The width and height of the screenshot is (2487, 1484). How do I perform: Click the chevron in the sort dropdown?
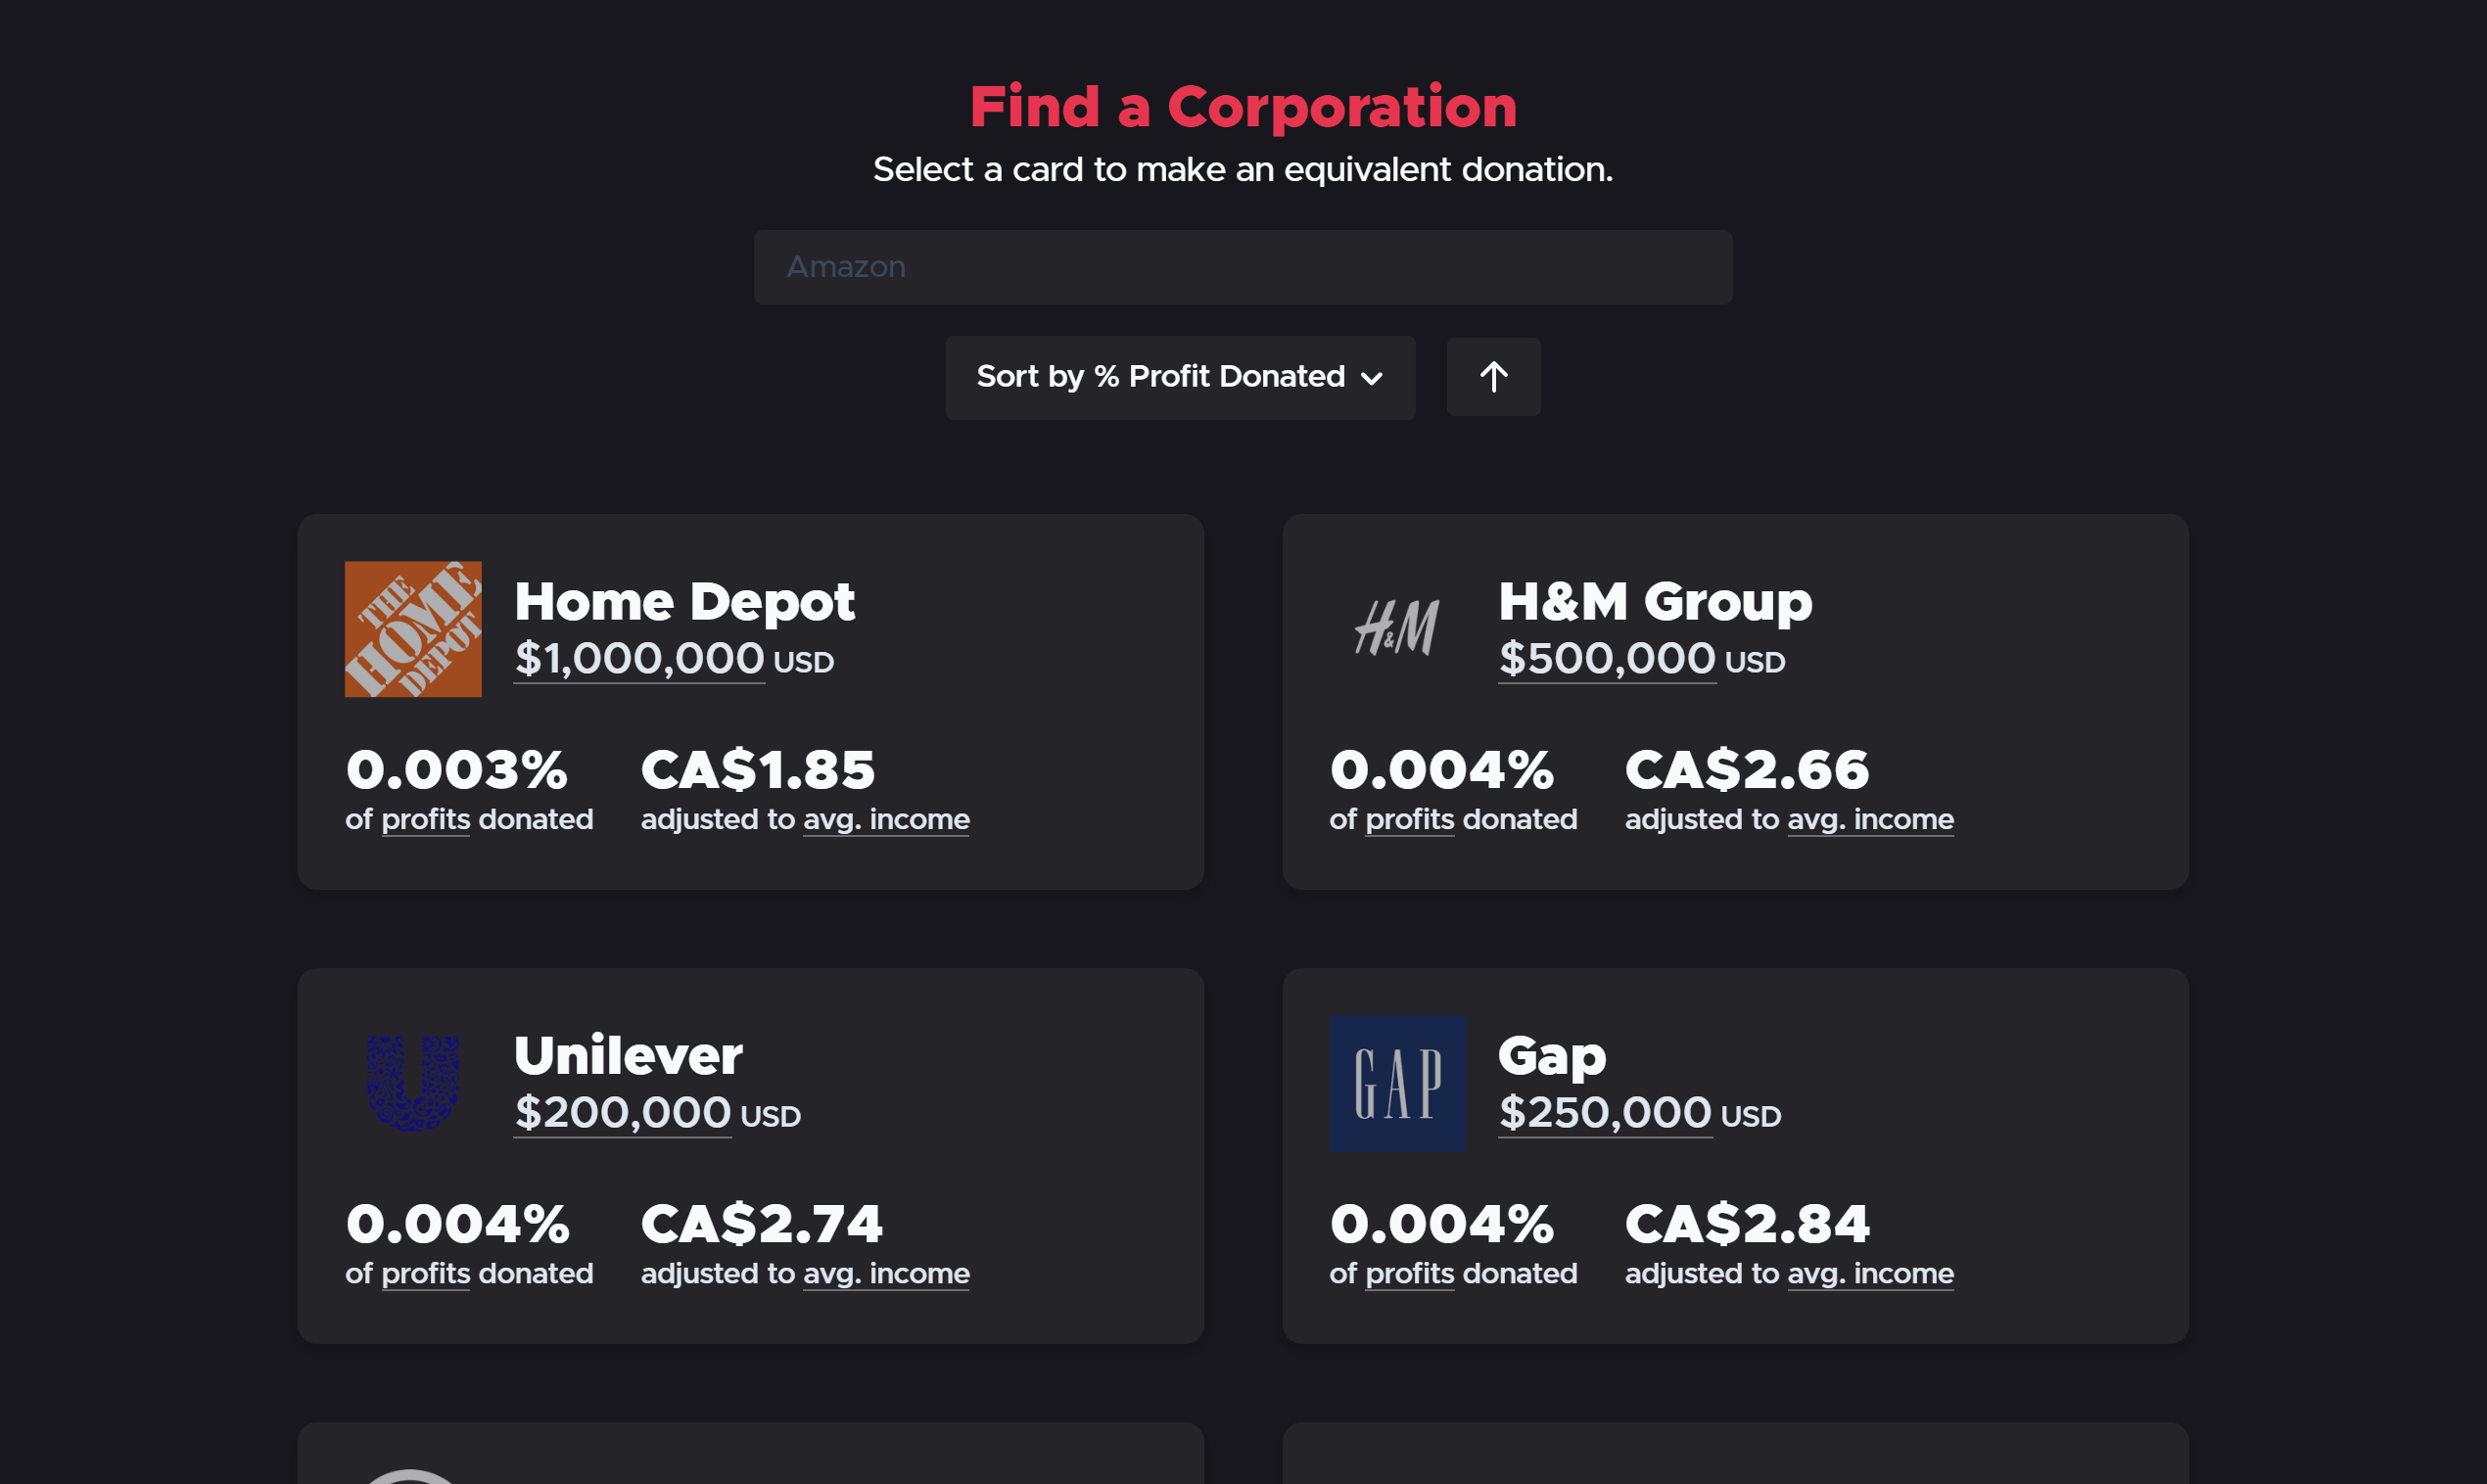[x=1372, y=378]
